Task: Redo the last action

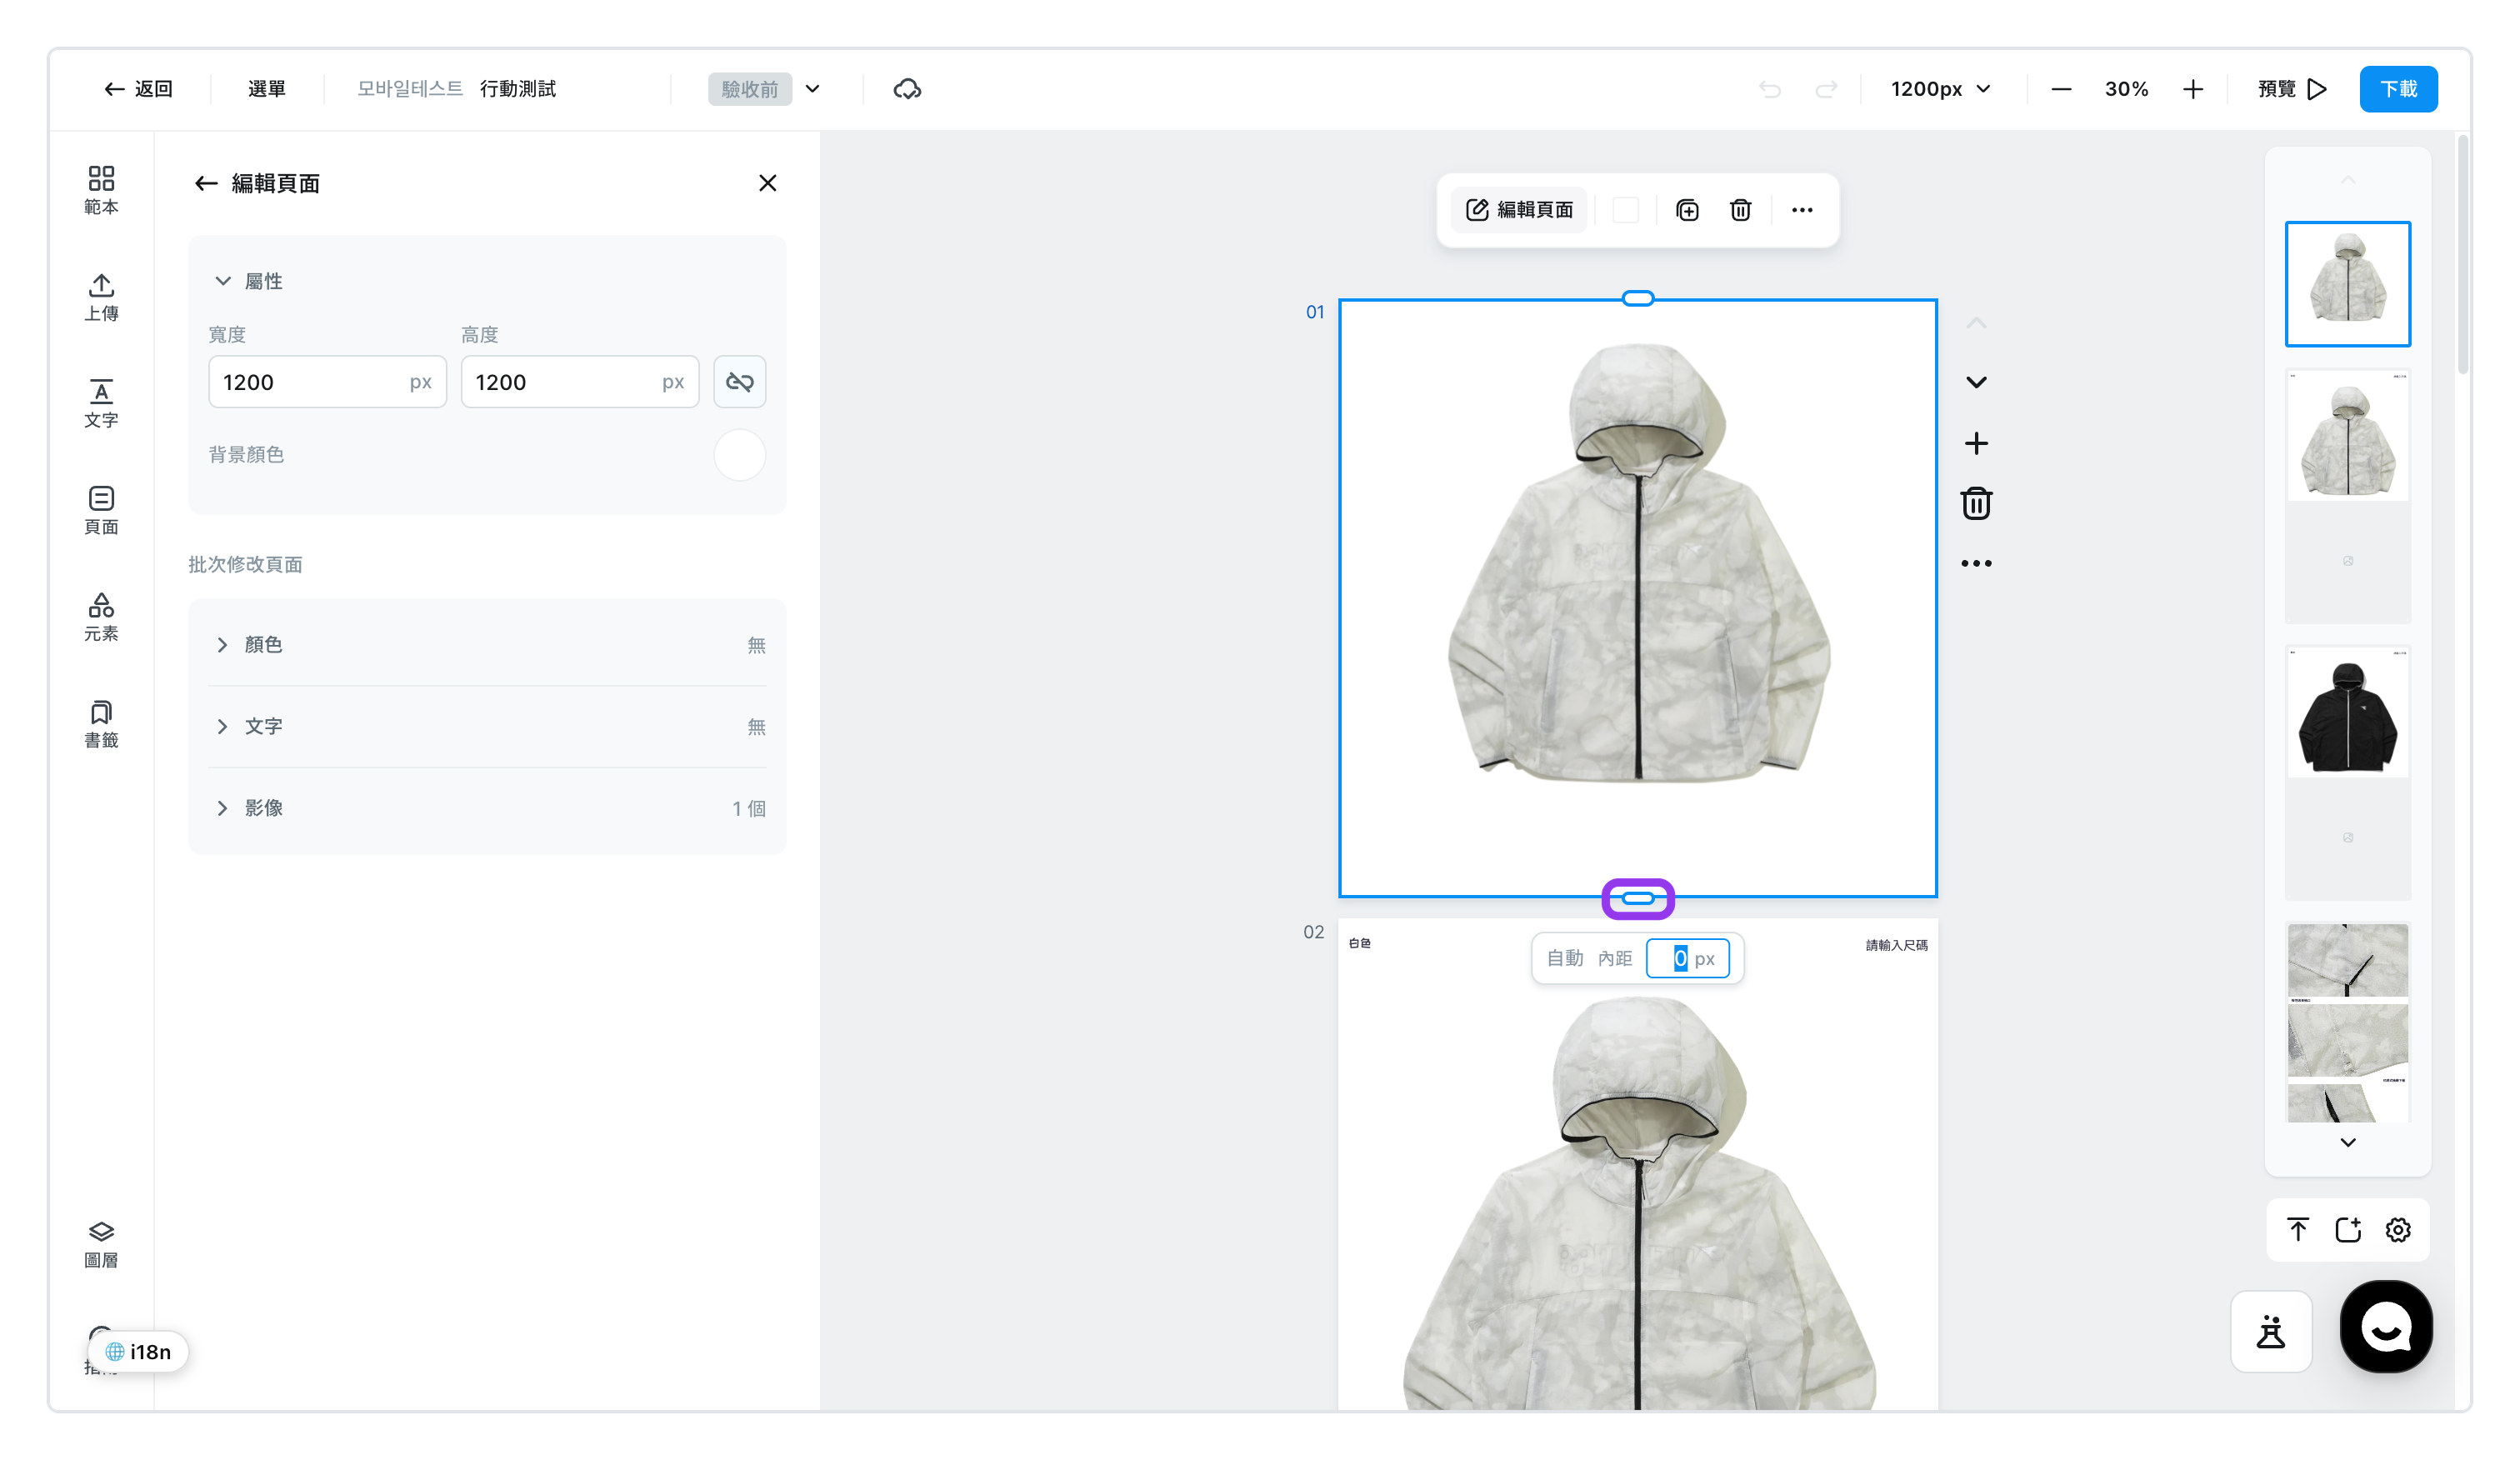Action: coord(1826,89)
